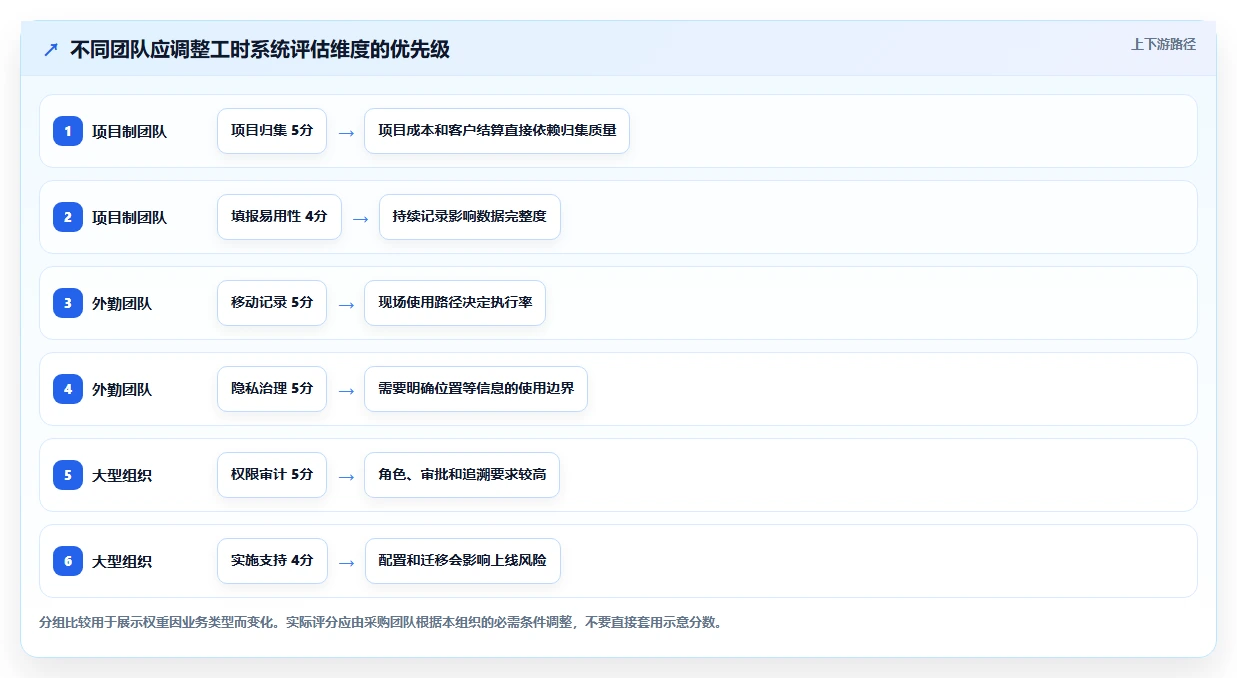
Task: Click the 需要明确位置等信息的使用边界 box
Action: [x=476, y=389]
